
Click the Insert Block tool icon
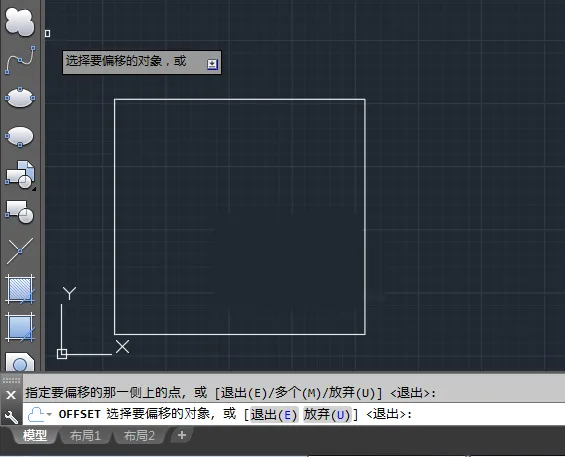click(20, 175)
